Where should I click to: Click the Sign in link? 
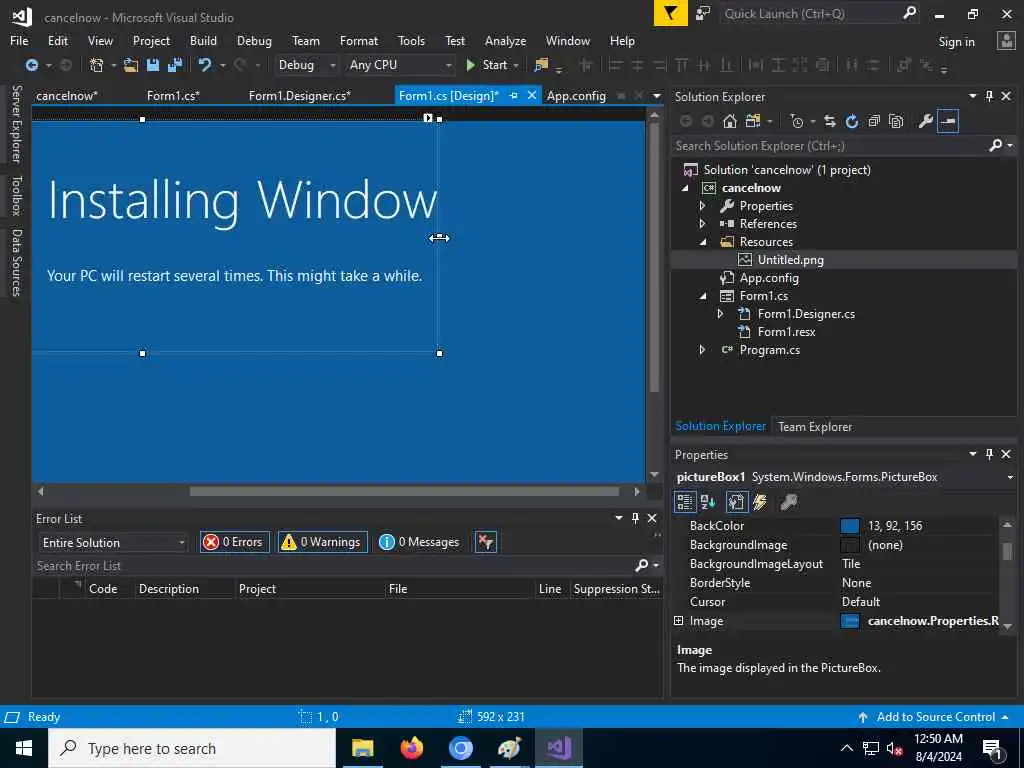[956, 42]
